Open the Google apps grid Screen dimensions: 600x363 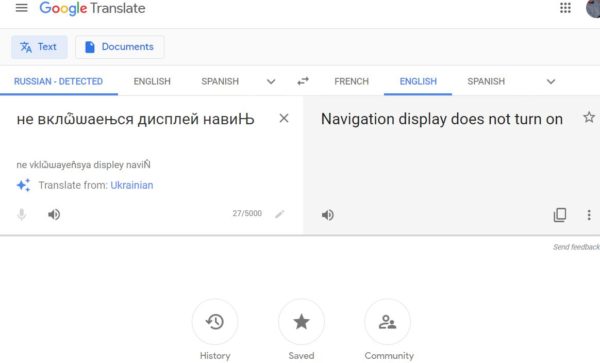(565, 8)
